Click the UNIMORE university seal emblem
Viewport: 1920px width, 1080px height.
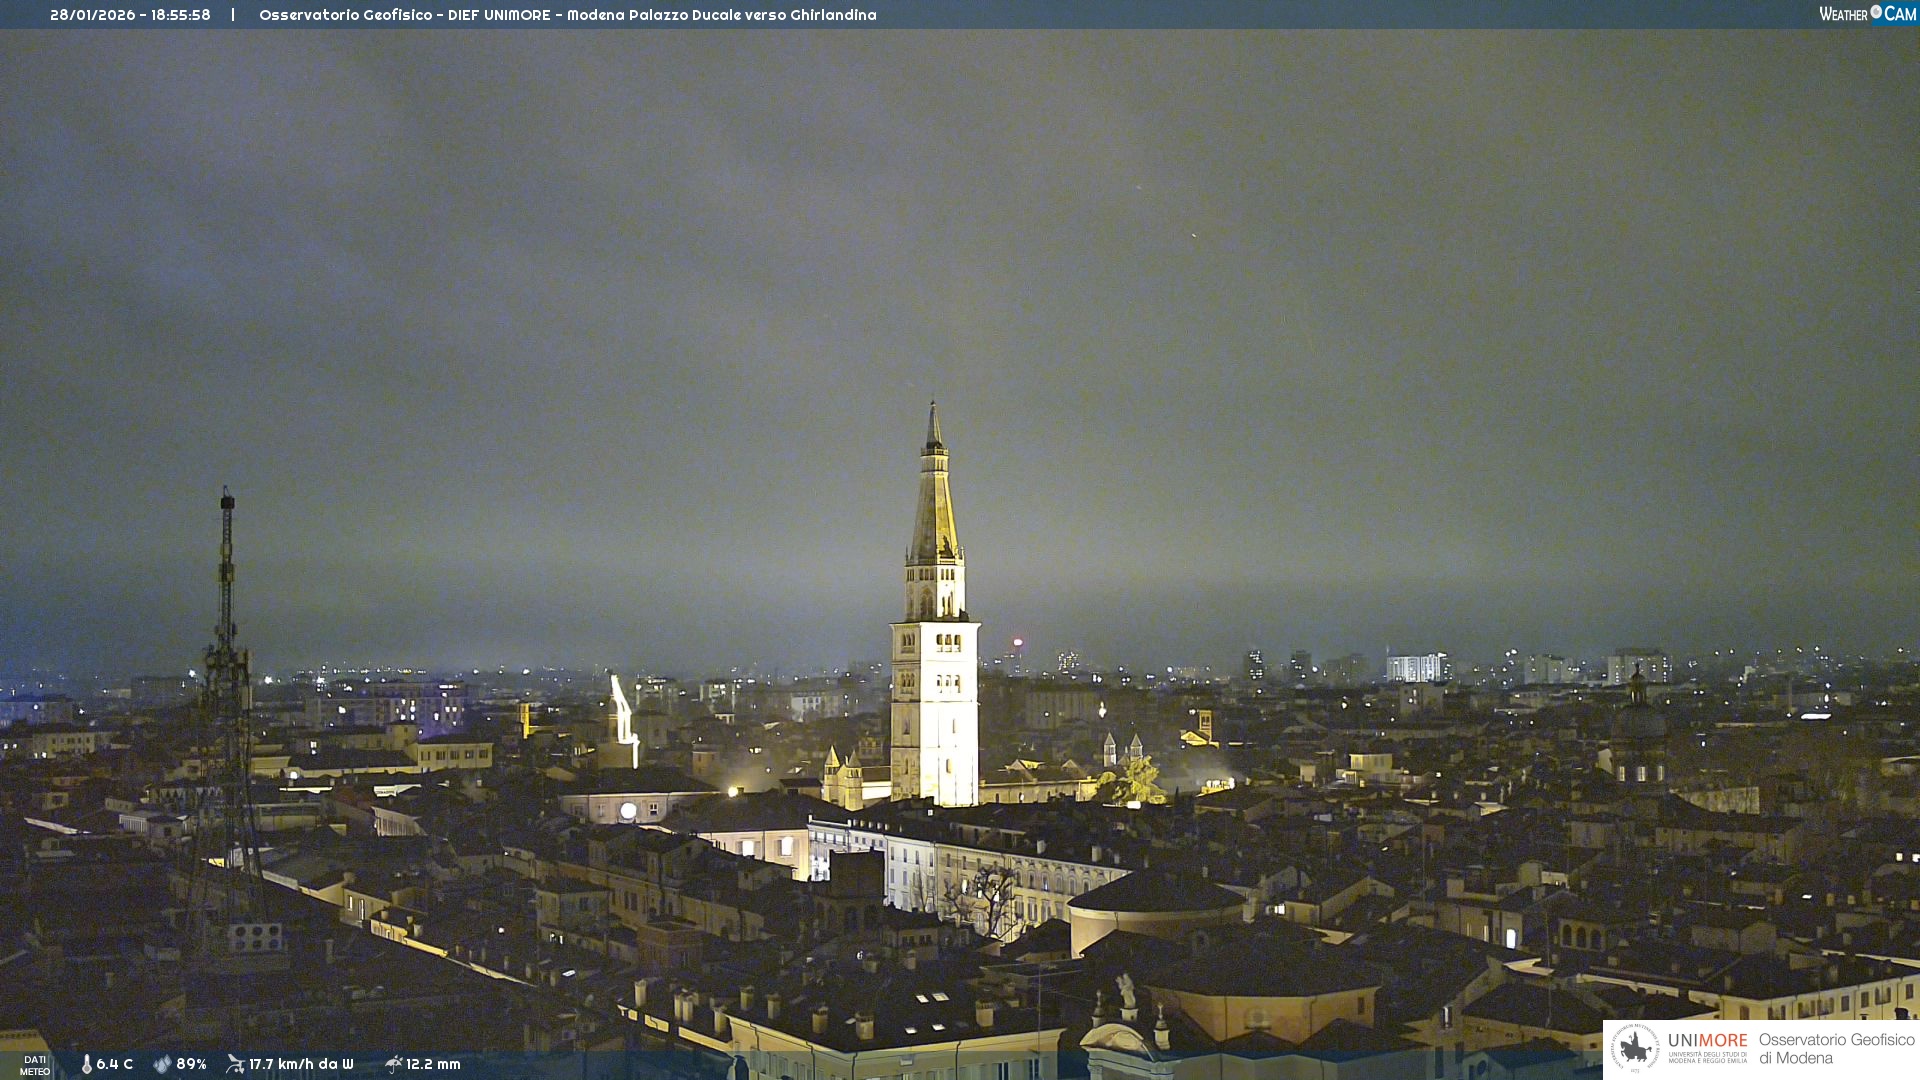click(x=1635, y=1048)
